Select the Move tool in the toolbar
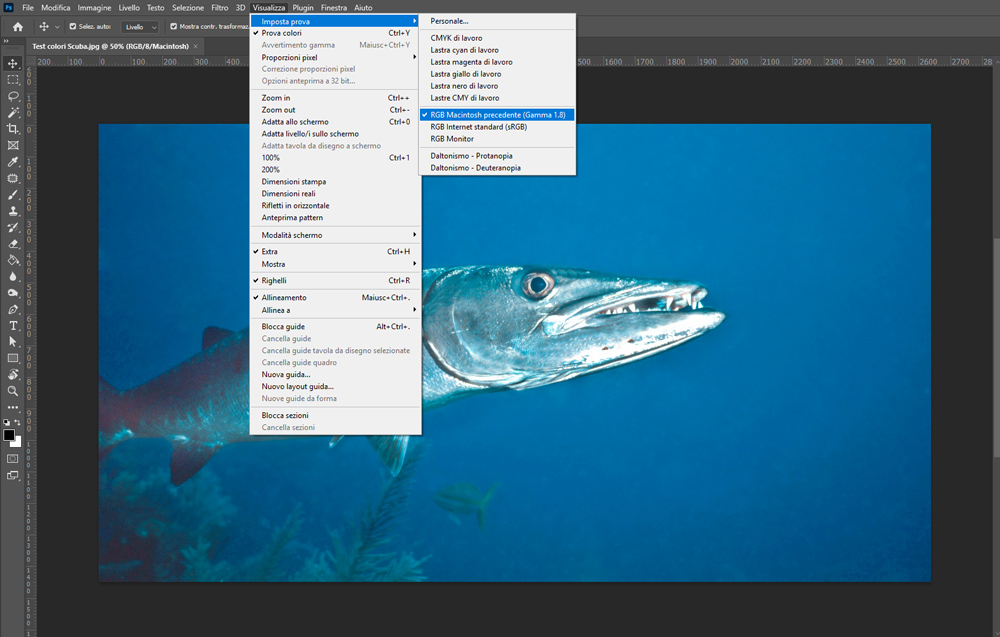This screenshot has height=637, width=1000. click(13, 63)
